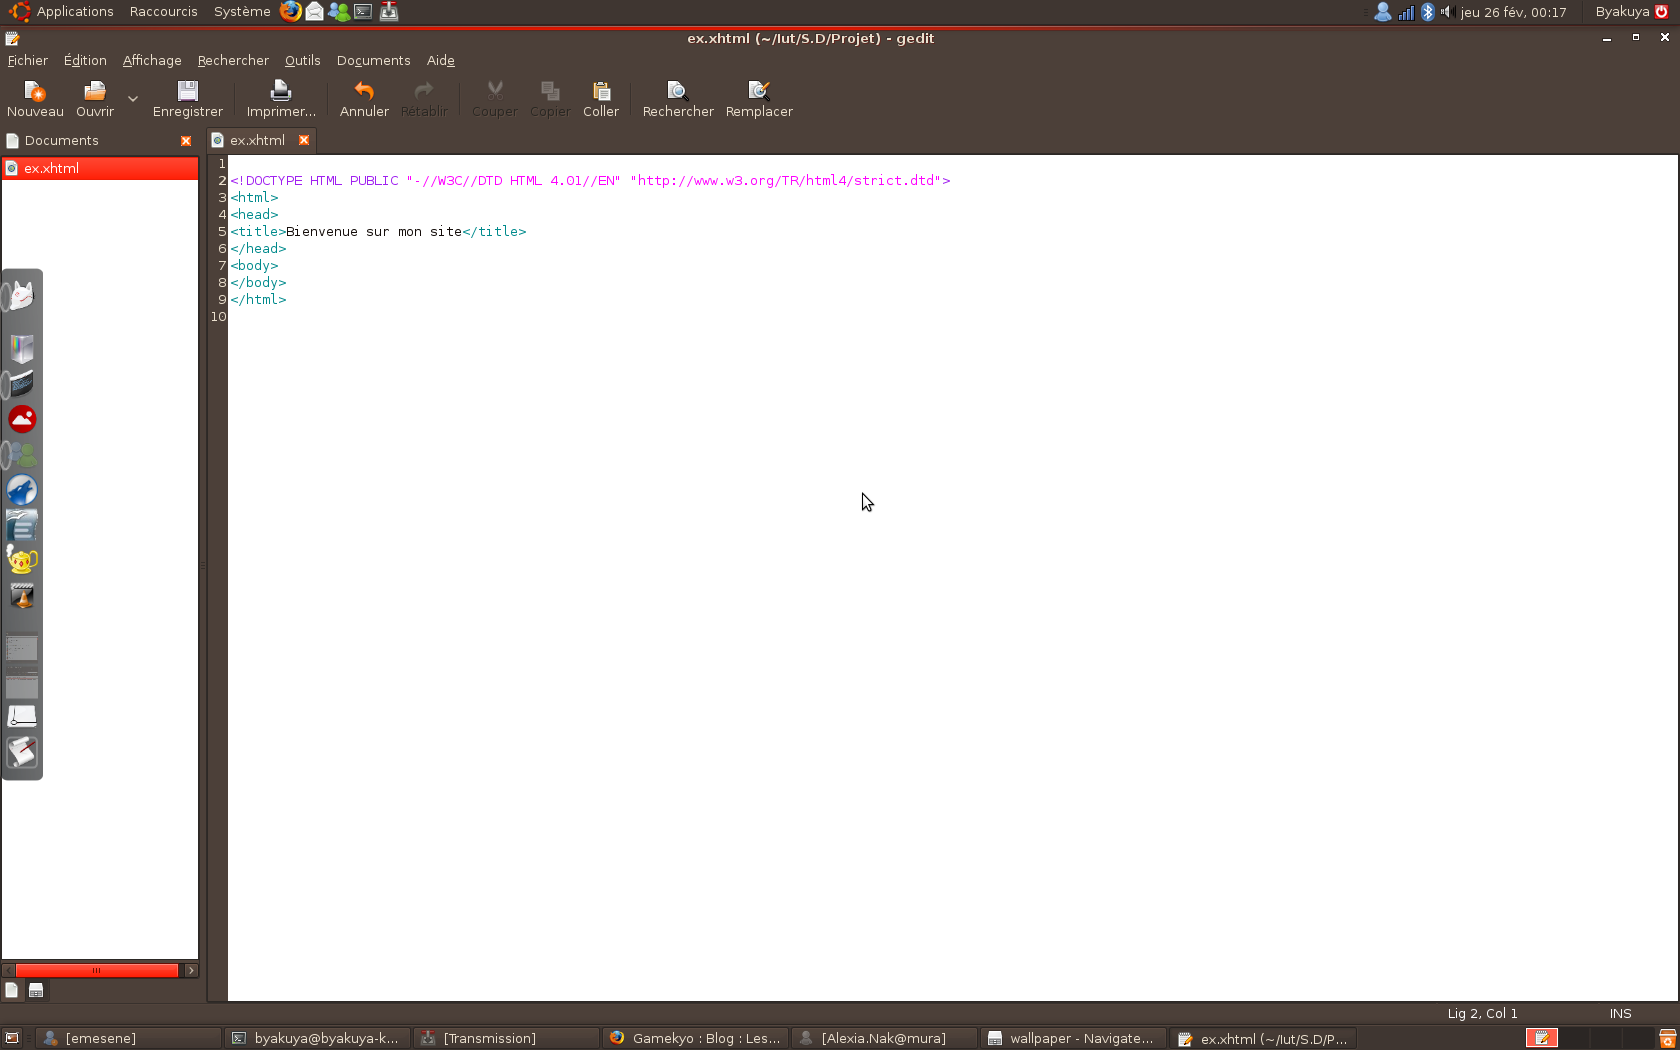Switch to wallpaper - Navigateur window in taskbar

(x=1074, y=1038)
